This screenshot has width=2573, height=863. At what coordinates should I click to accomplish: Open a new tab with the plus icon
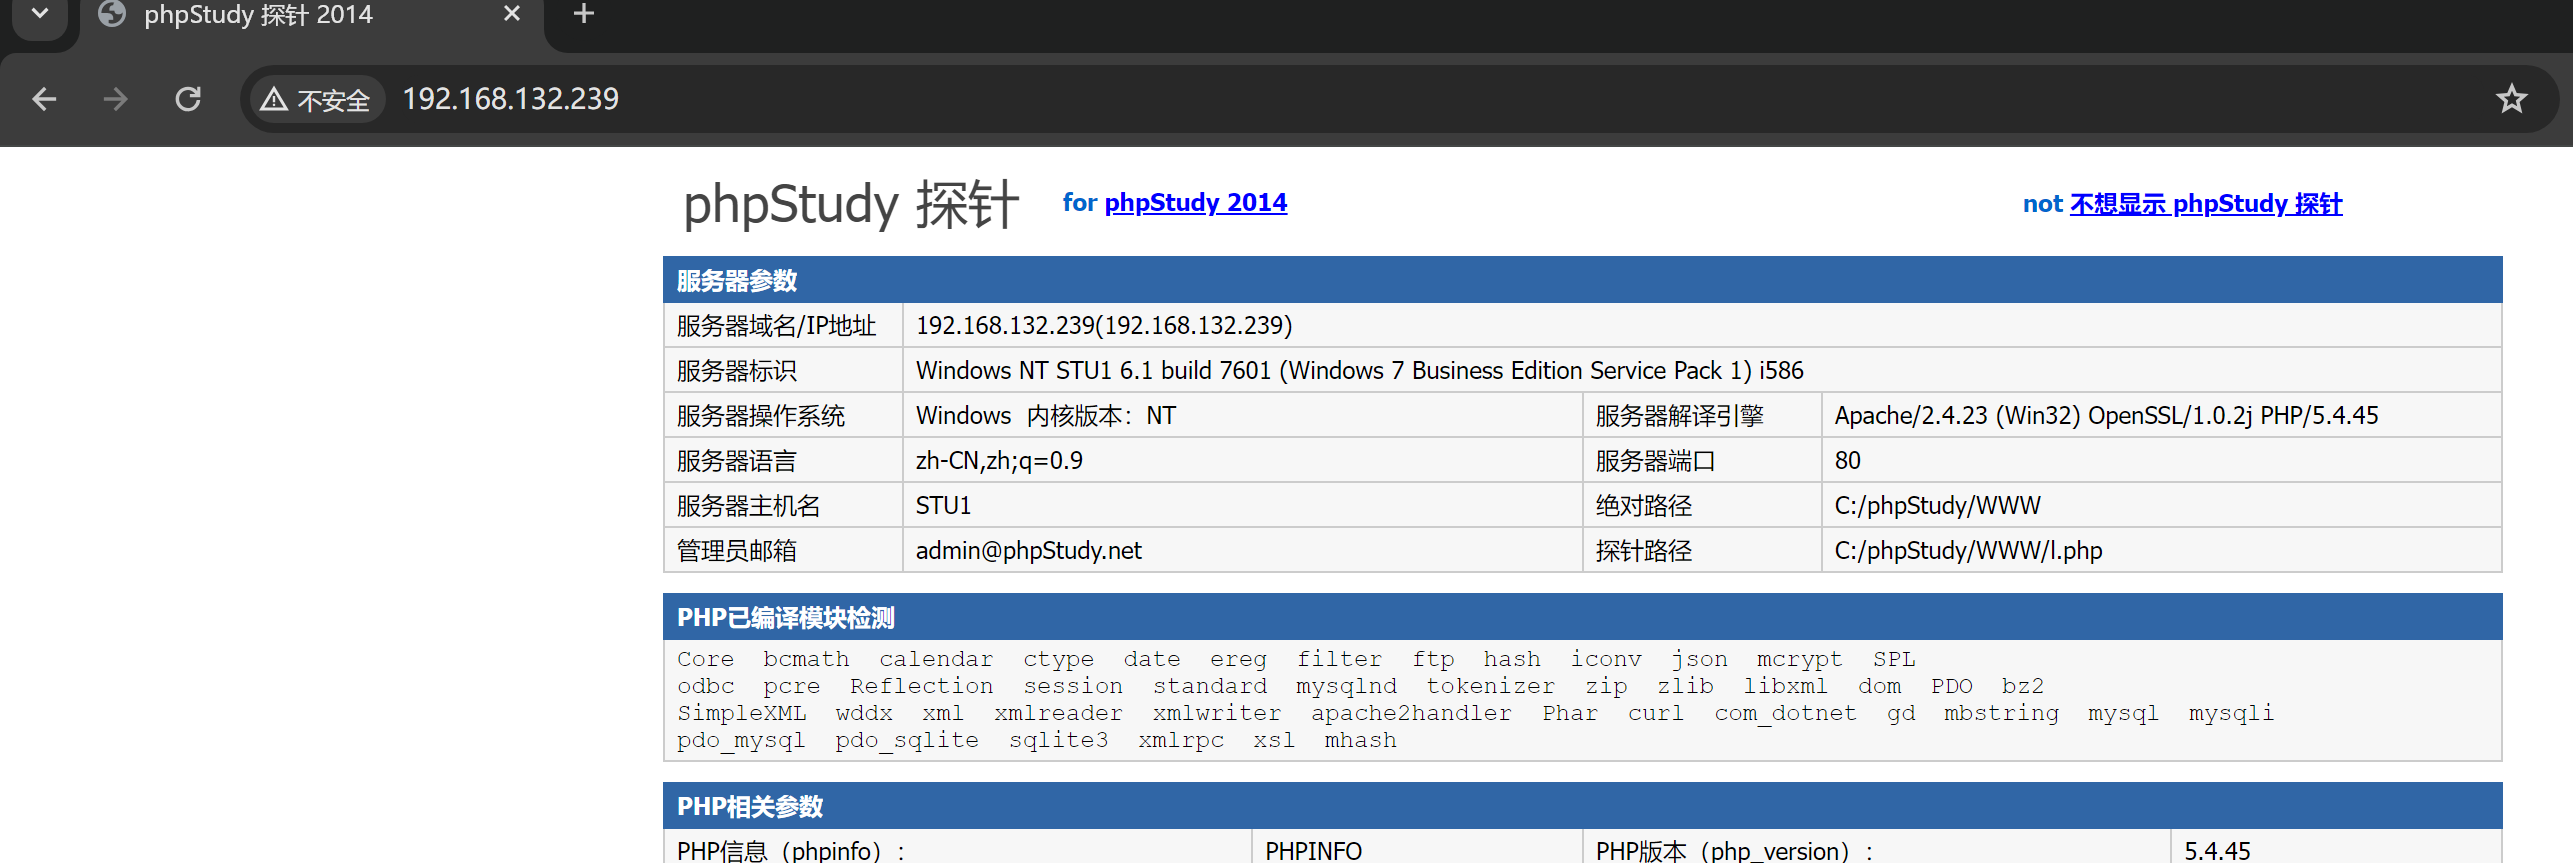pos(584,14)
